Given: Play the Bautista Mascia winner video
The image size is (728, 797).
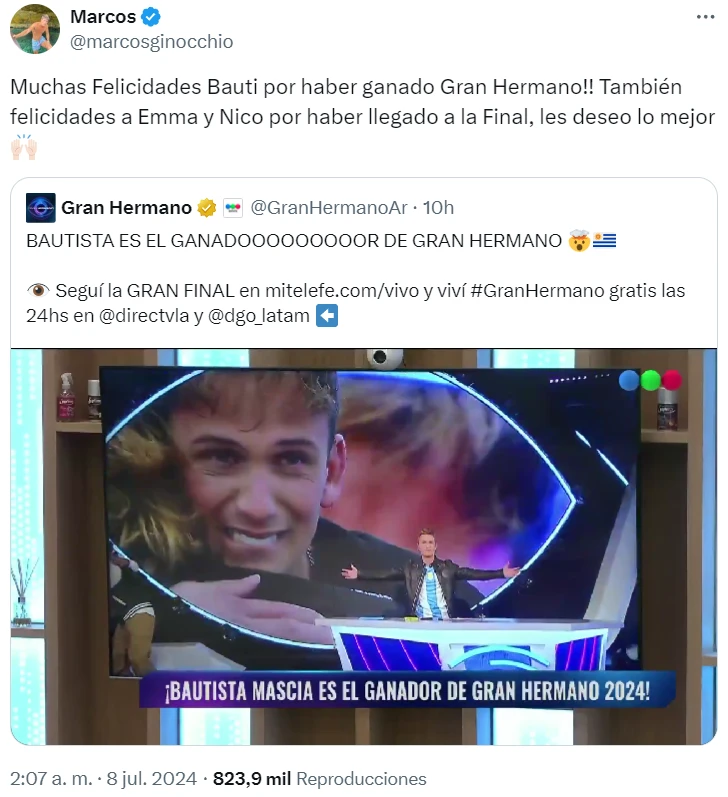Looking at the screenshot, I should (364, 546).
